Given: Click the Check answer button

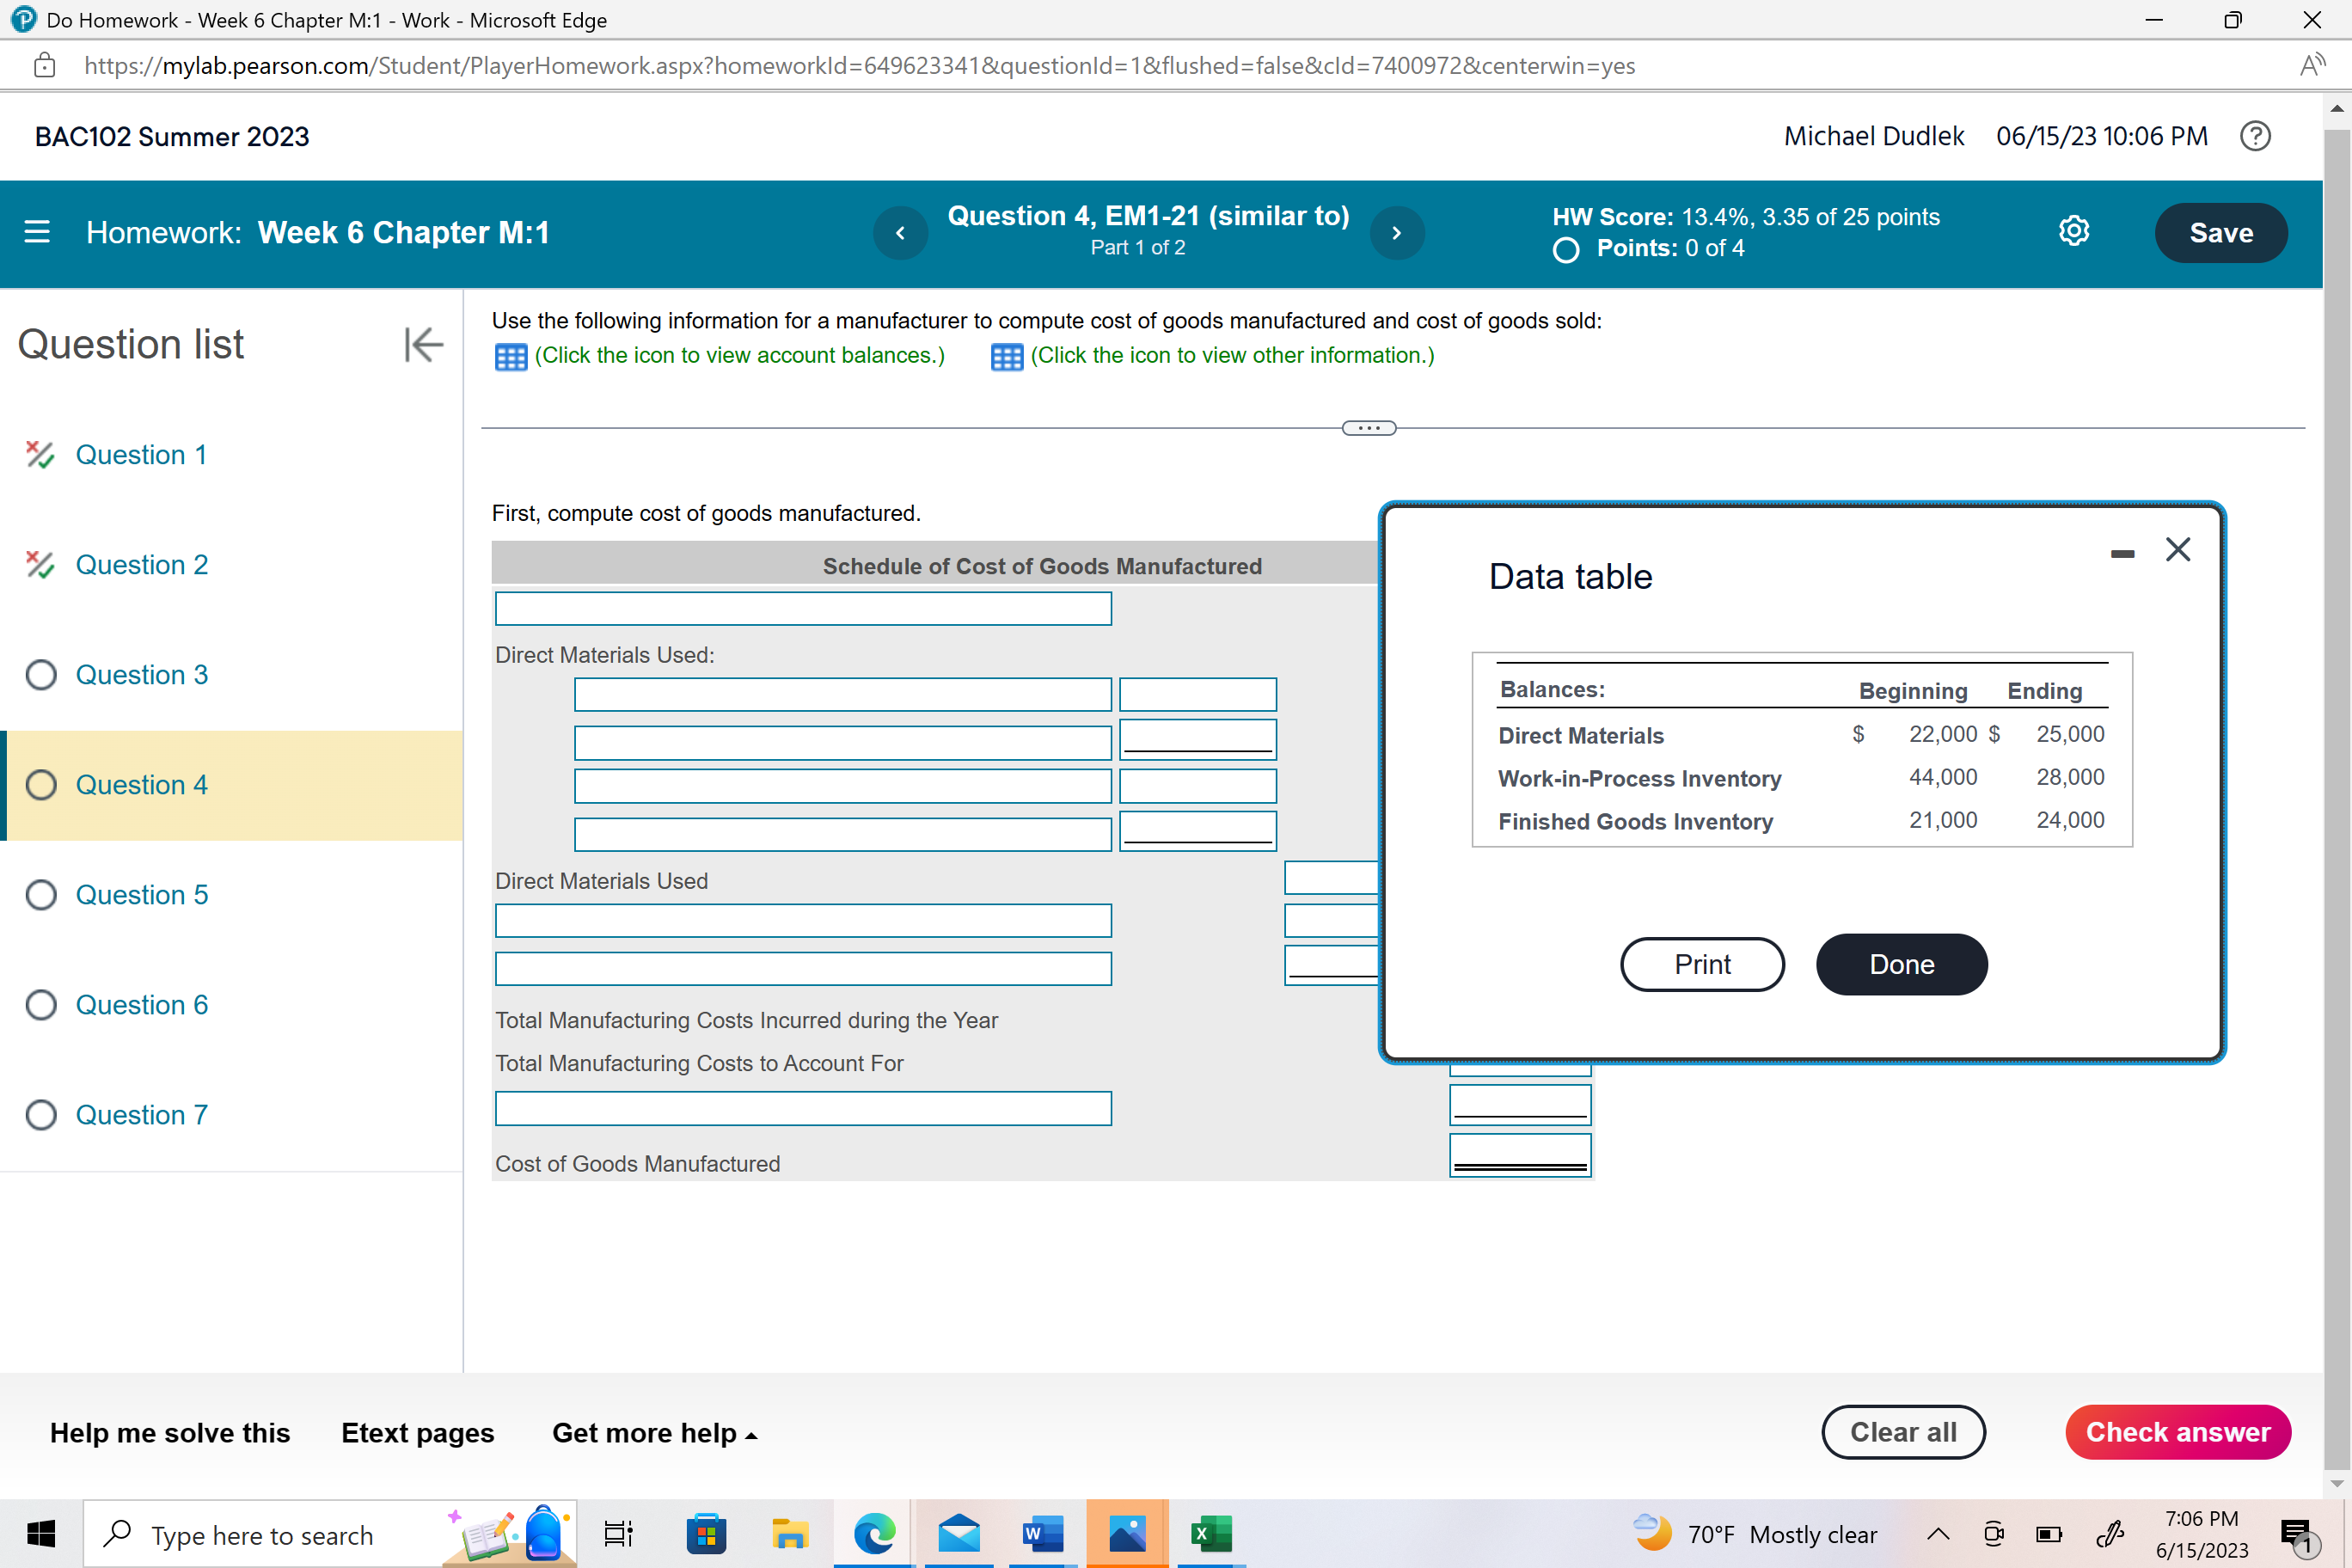Looking at the screenshot, I should 2177,1432.
